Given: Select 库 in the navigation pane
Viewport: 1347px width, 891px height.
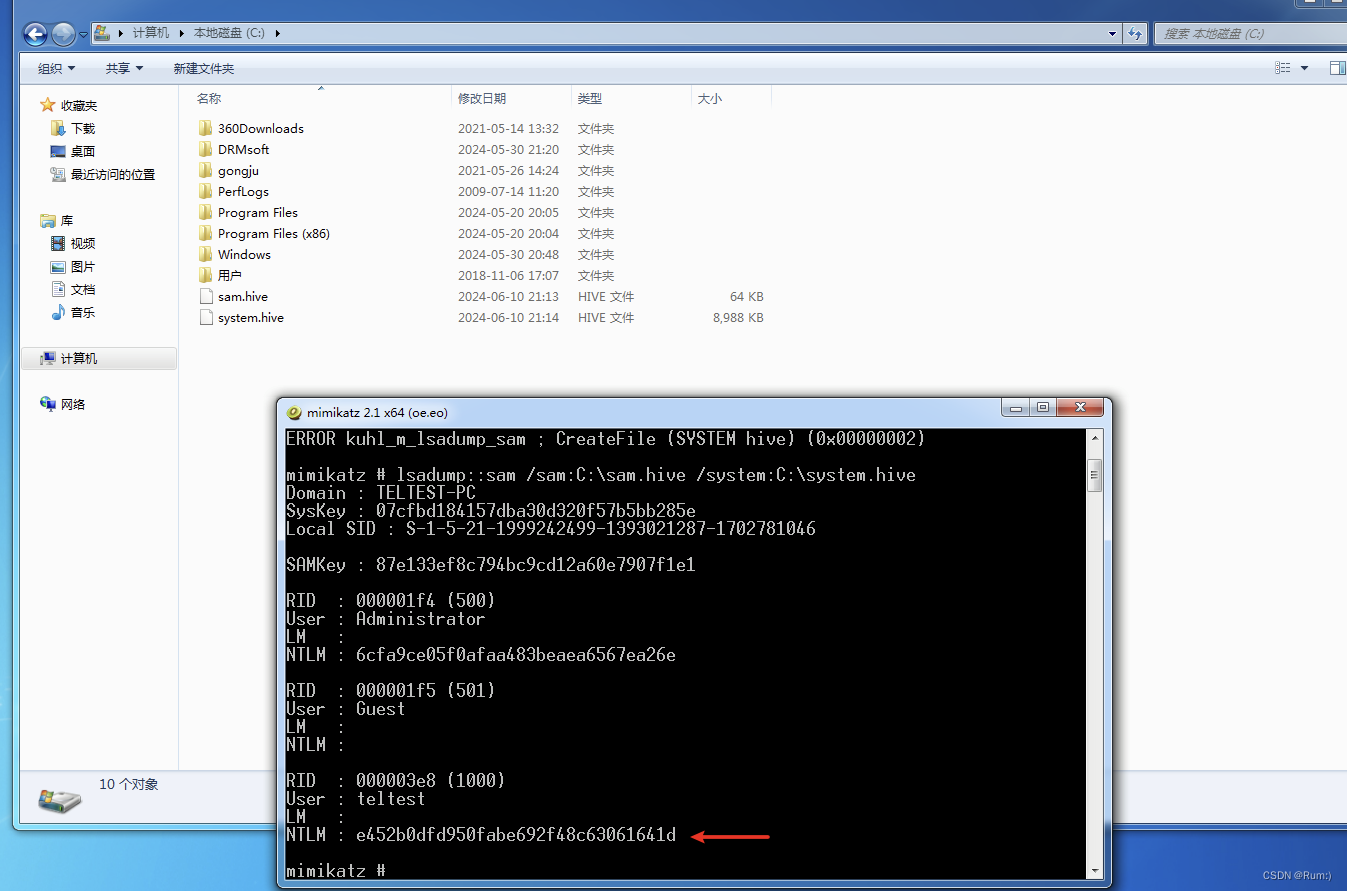Looking at the screenshot, I should [x=57, y=220].
